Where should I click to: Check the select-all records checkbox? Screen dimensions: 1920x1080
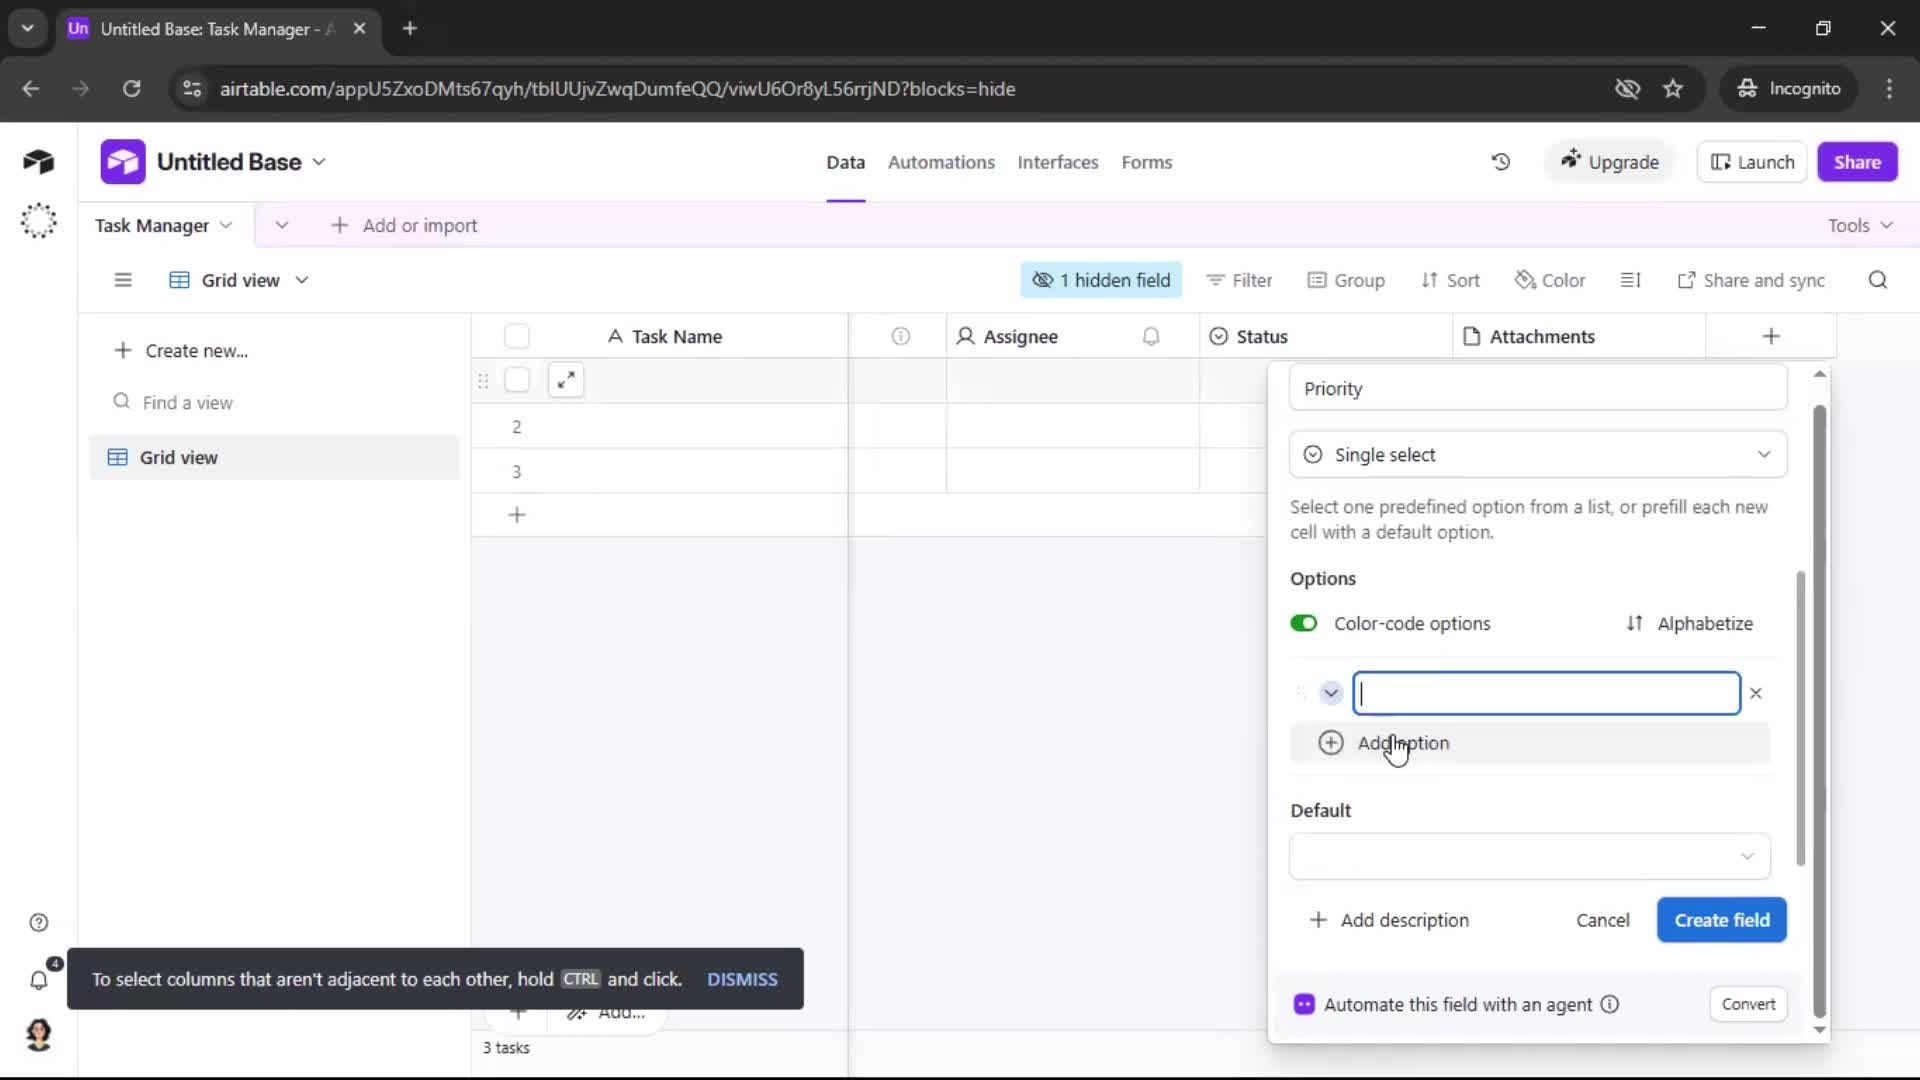click(517, 337)
